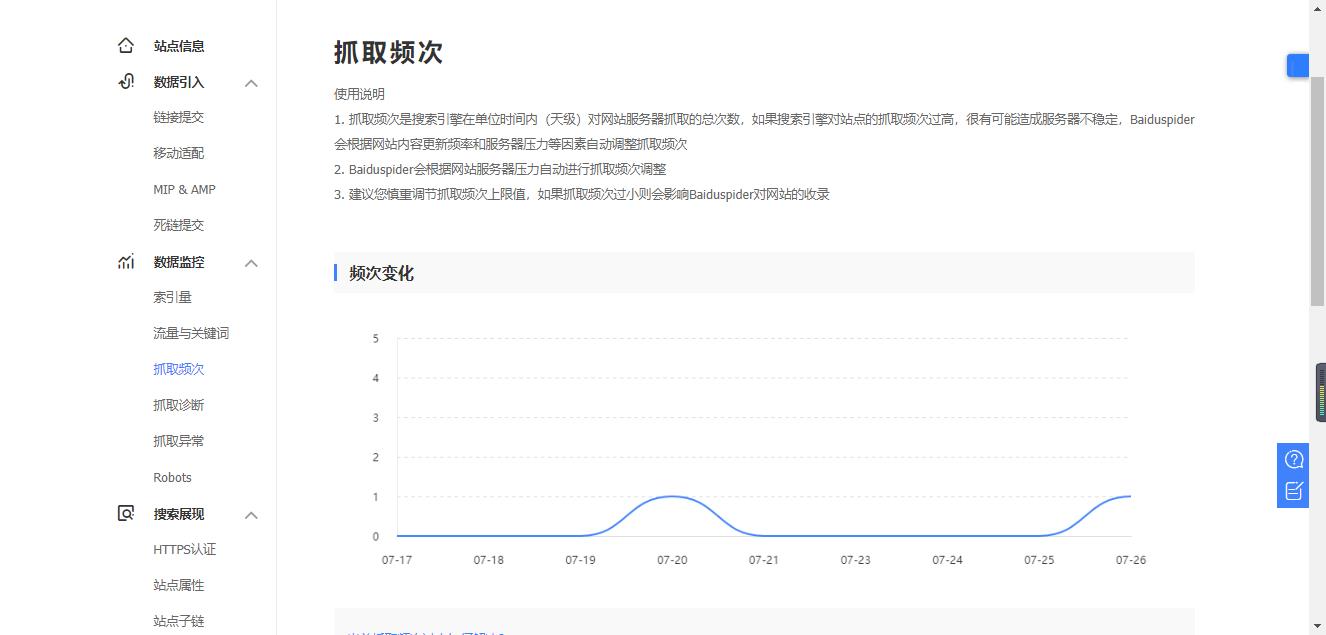Click the 数据监控 section label

tap(179, 262)
